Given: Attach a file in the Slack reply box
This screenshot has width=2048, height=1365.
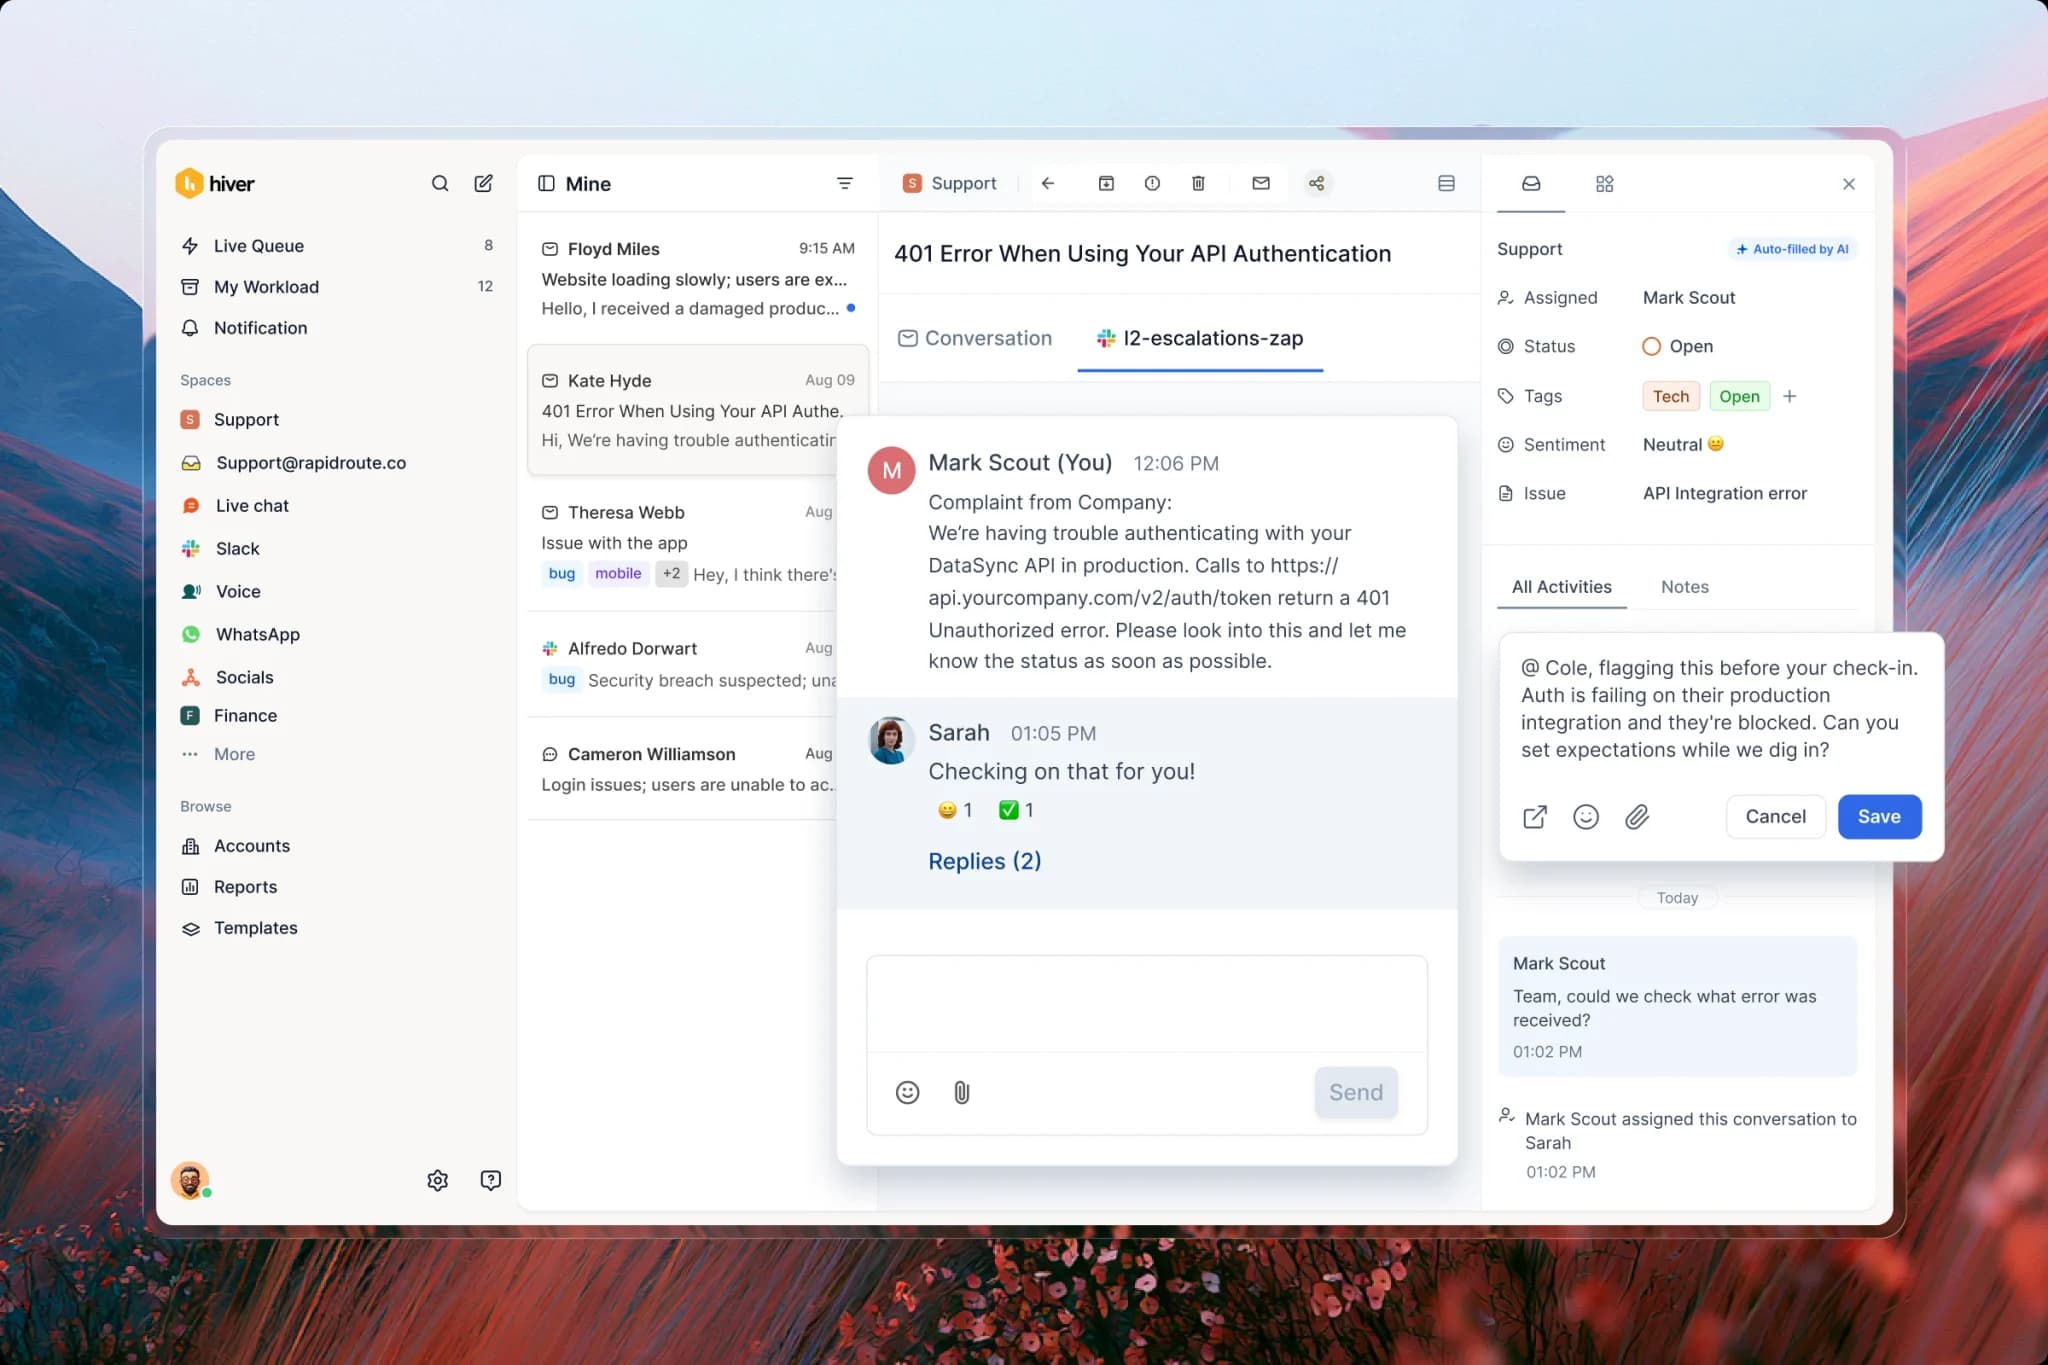Looking at the screenshot, I should coord(962,1092).
